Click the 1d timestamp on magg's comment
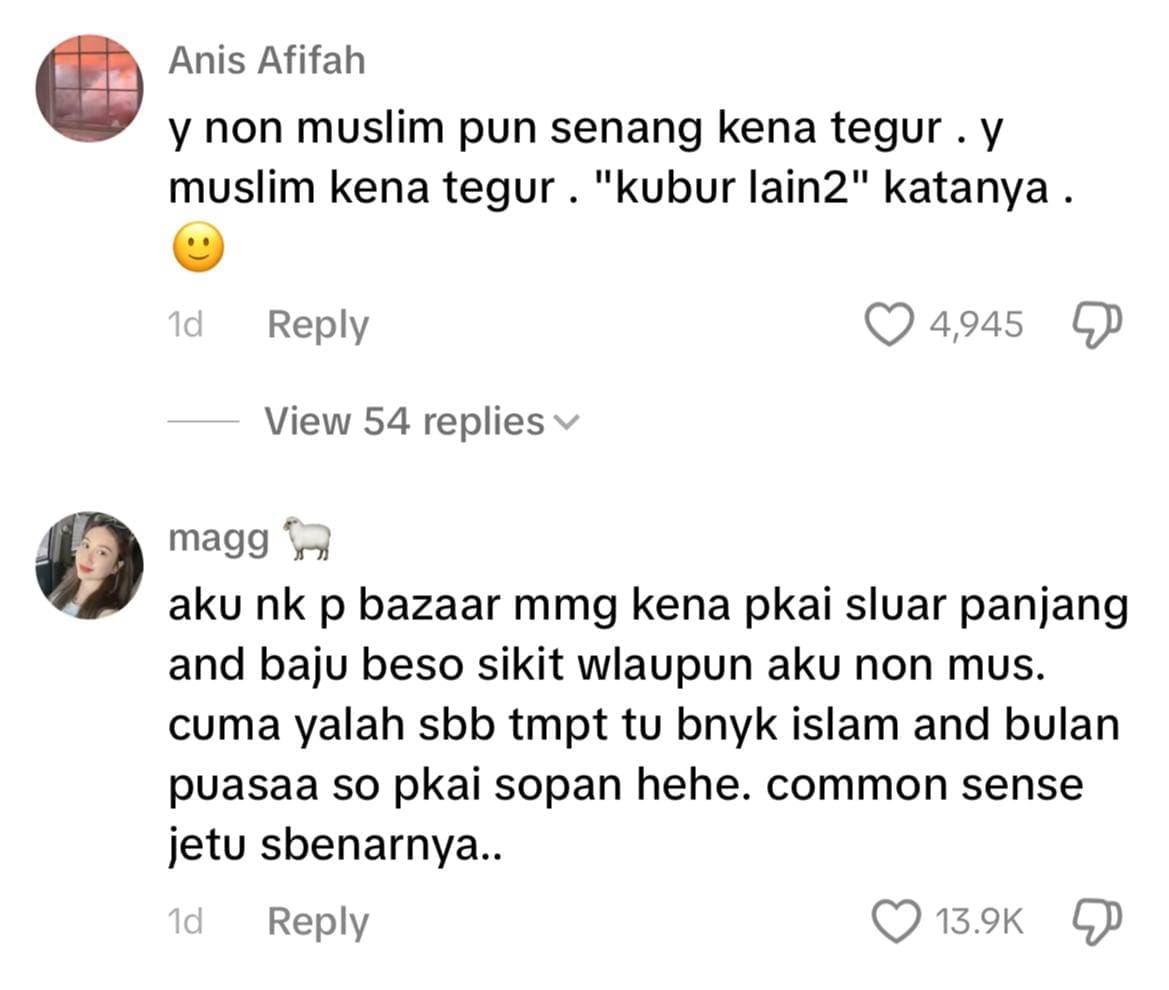1169x990 pixels. click(185, 921)
